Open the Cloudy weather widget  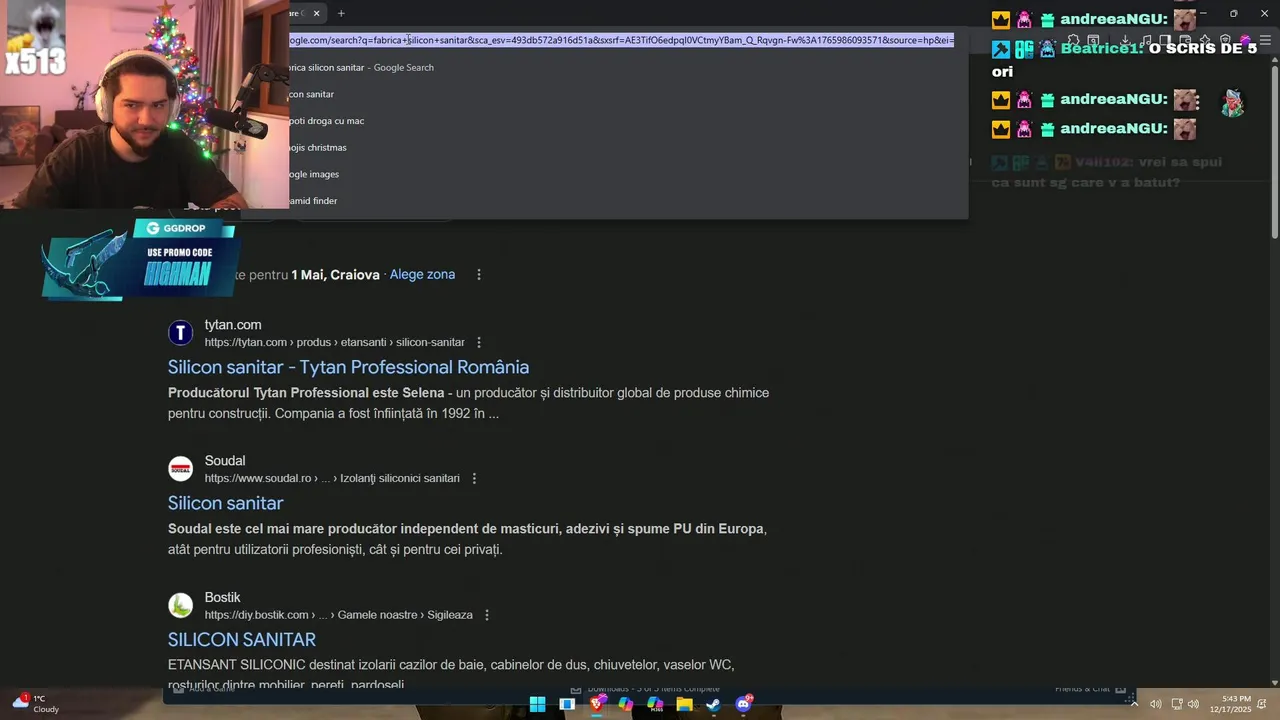click(35, 704)
